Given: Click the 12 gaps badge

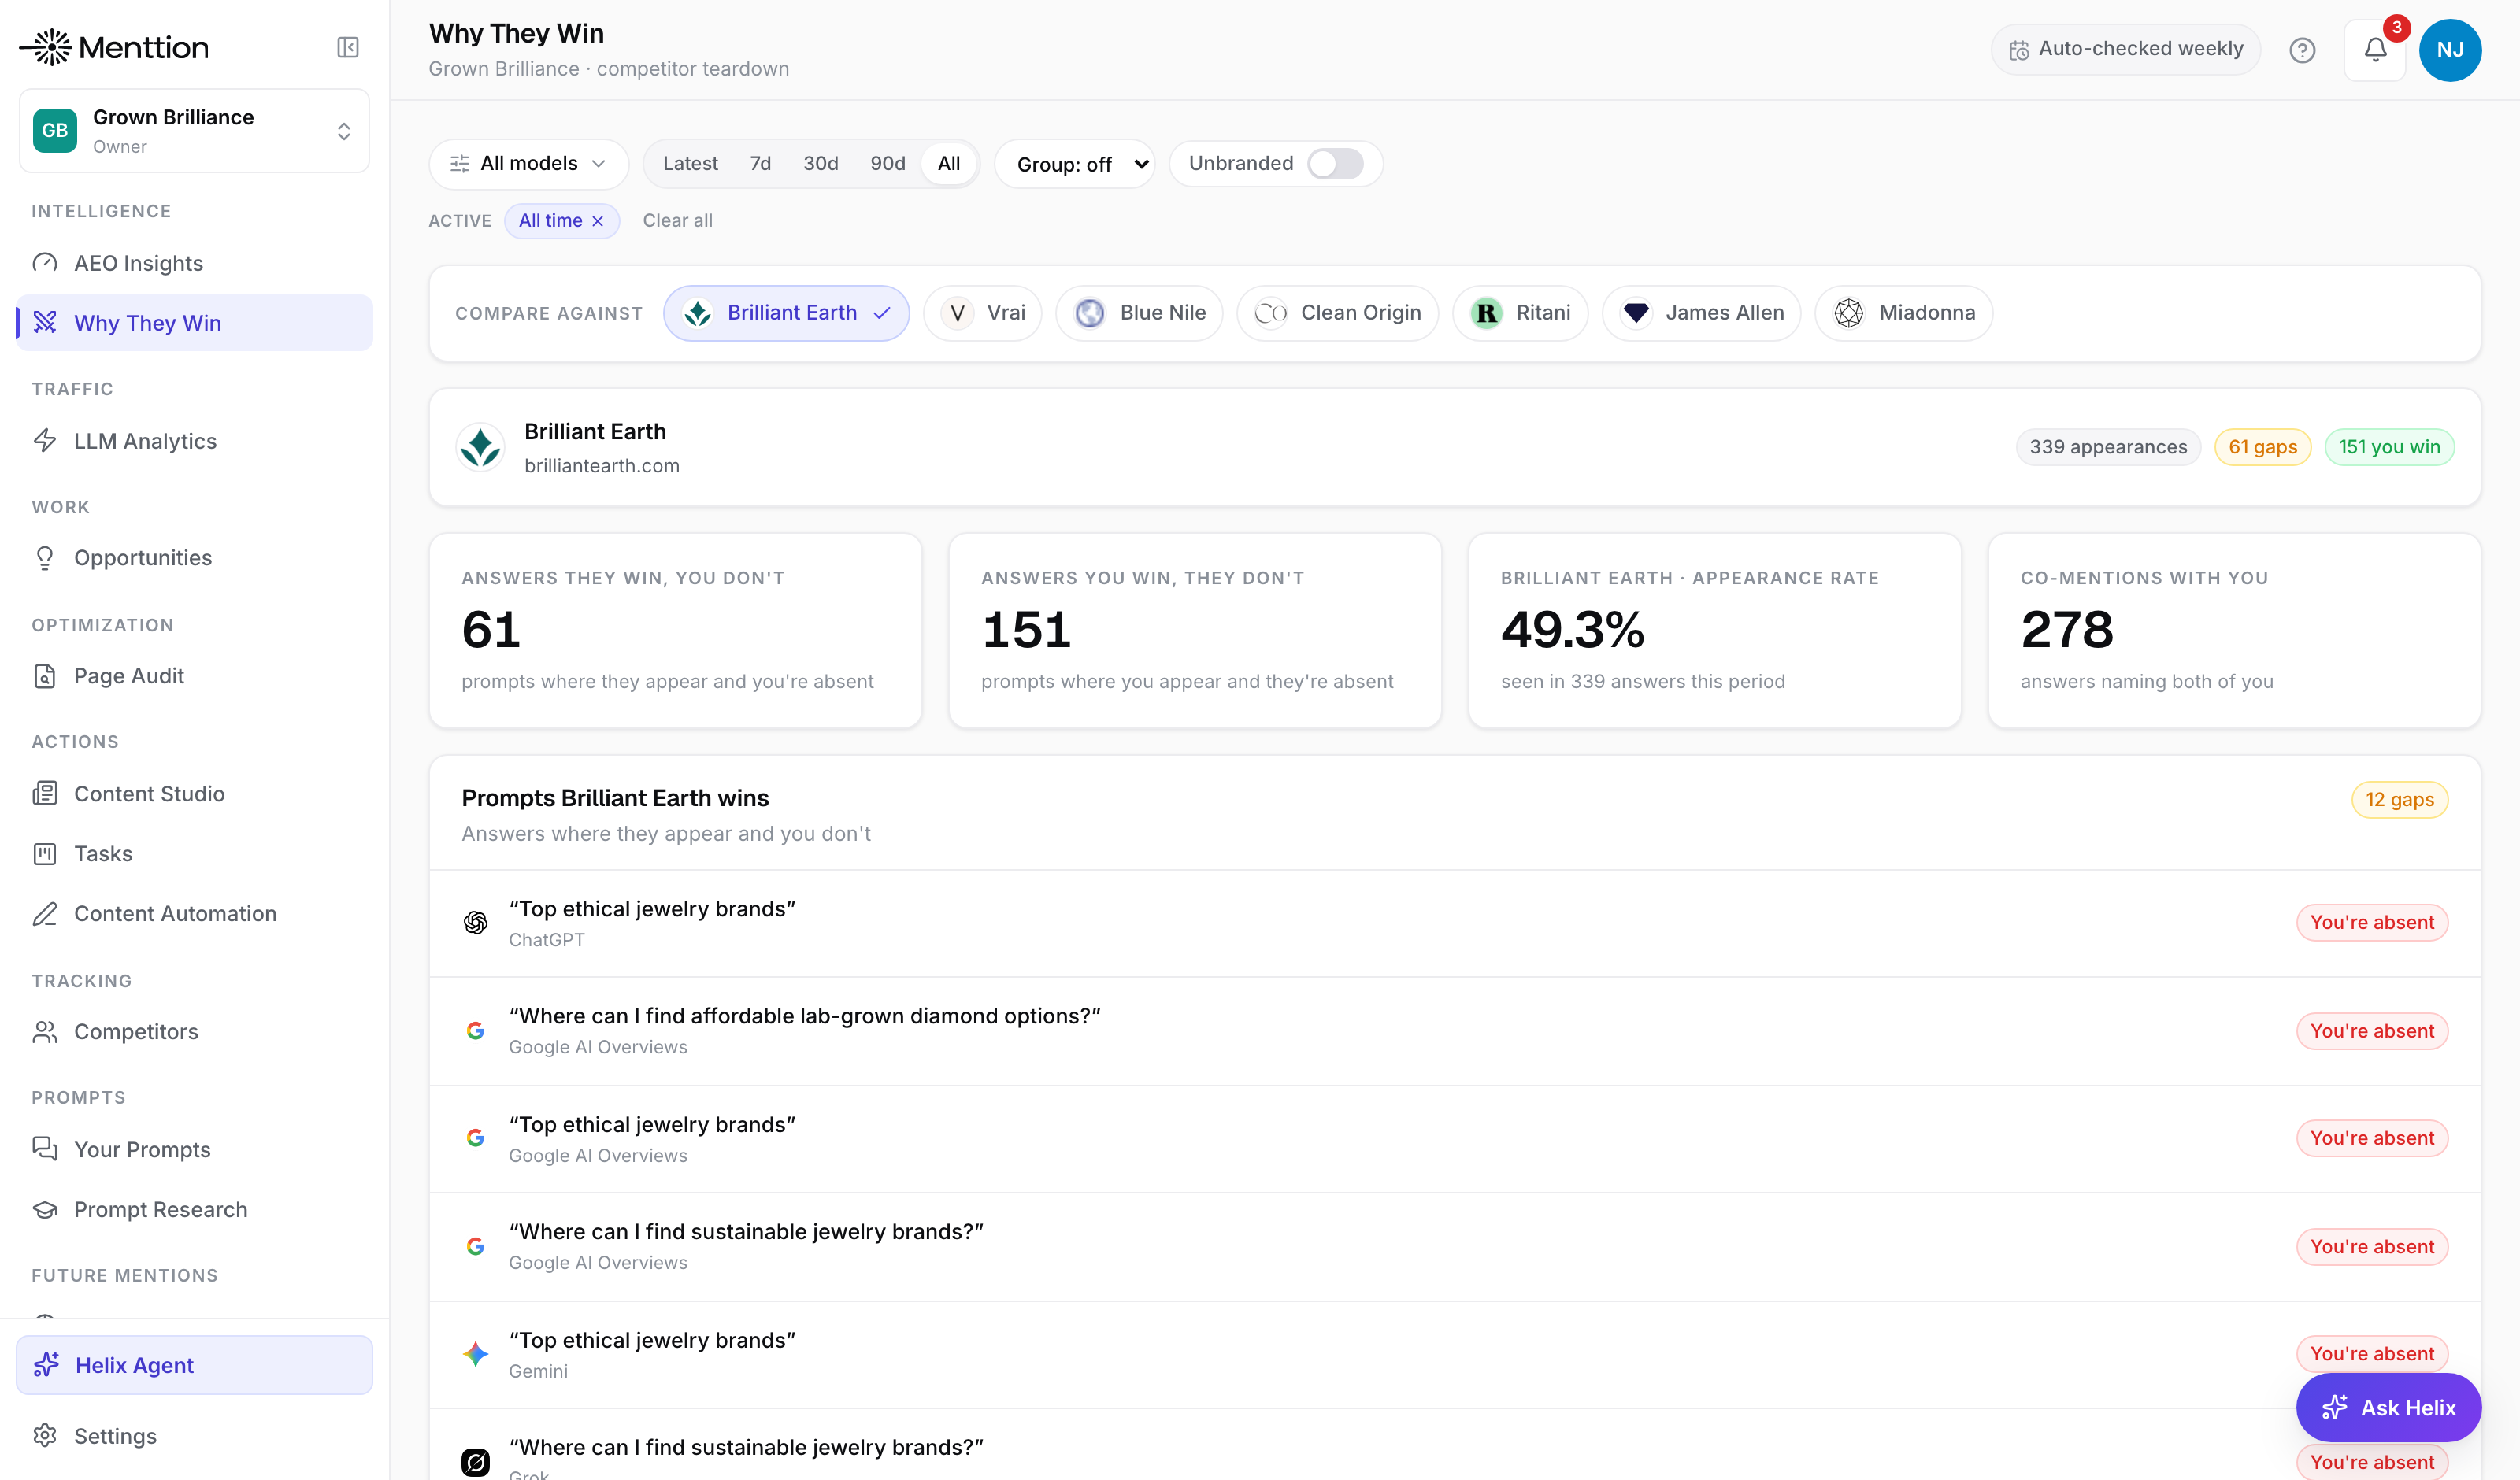Looking at the screenshot, I should [2399, 799].
